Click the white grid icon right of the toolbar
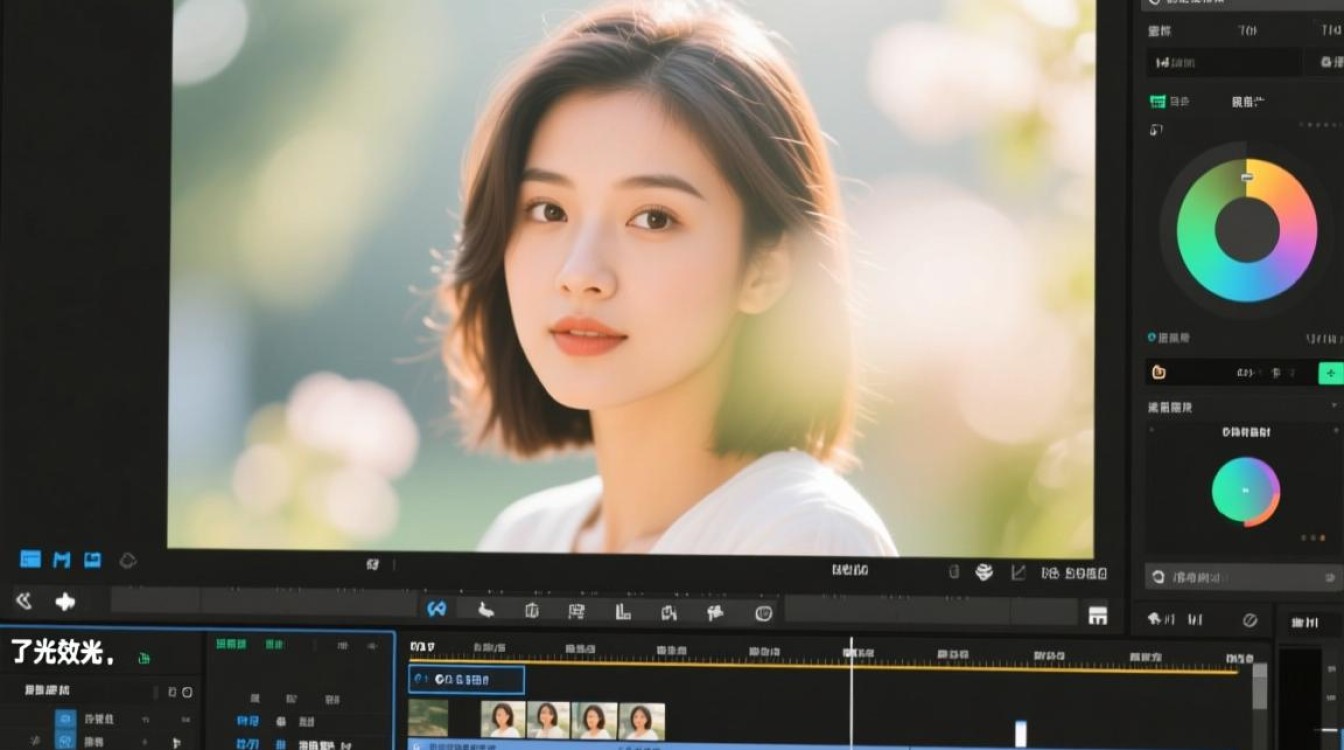 click(x=1098, y=615)
